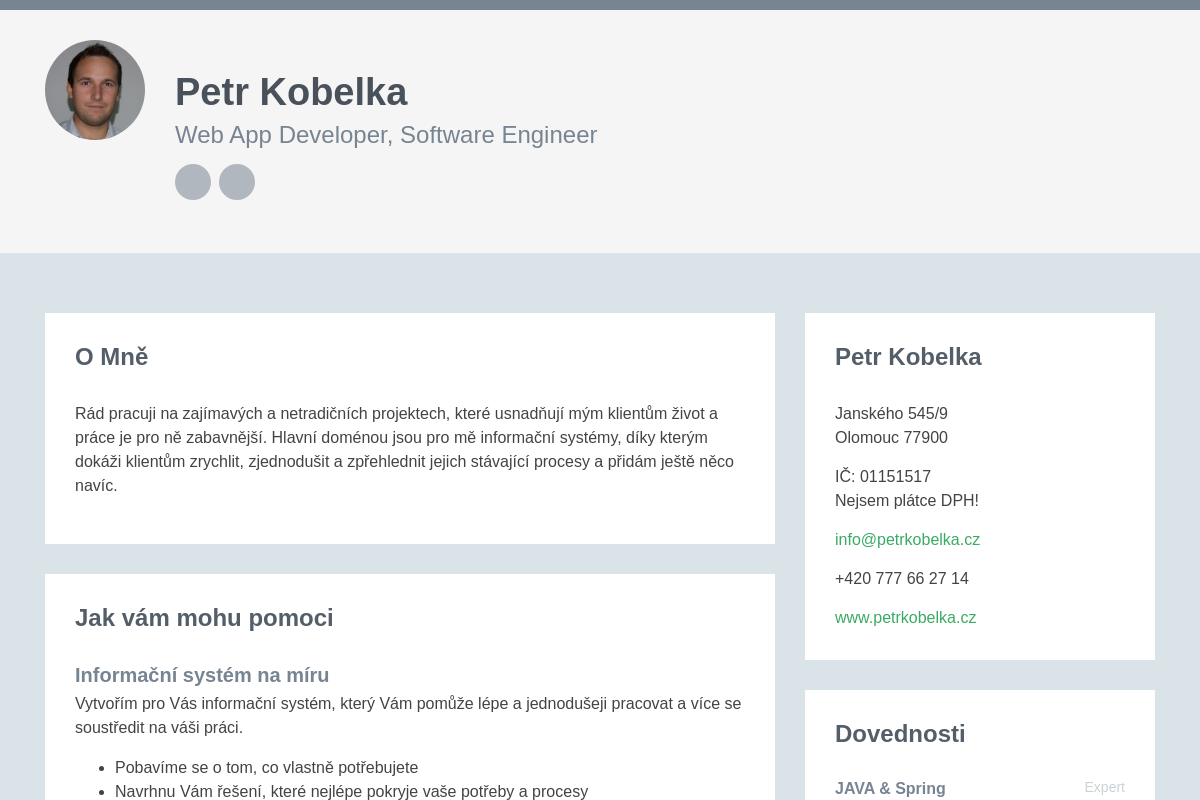Click the 'Nejsem plátce DPH!' line

pos(907,501)
